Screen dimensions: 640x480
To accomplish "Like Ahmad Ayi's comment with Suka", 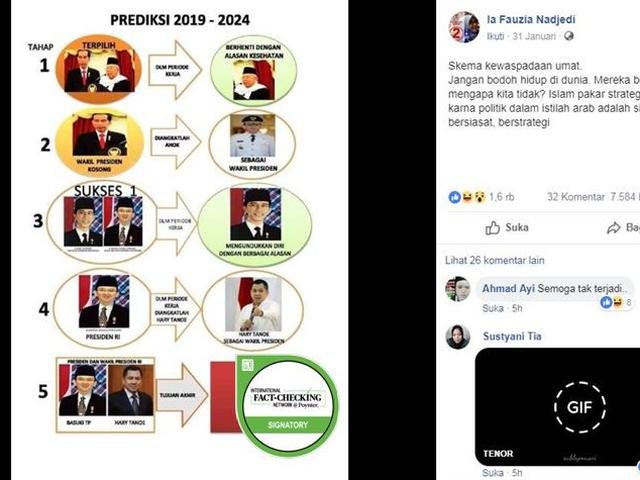I will pos(493,308).
